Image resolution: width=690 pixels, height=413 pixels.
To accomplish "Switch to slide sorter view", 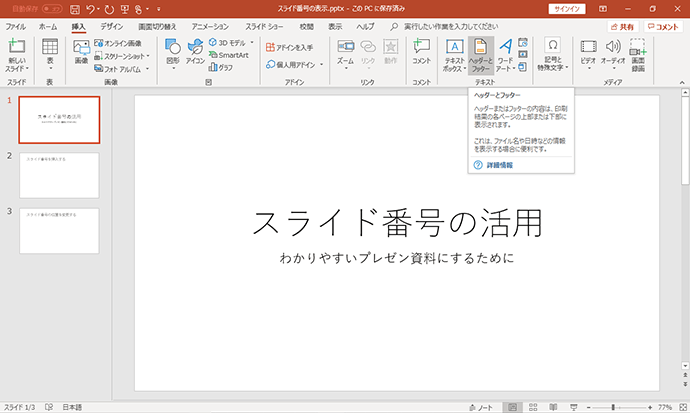I will (x=533, y=407).
